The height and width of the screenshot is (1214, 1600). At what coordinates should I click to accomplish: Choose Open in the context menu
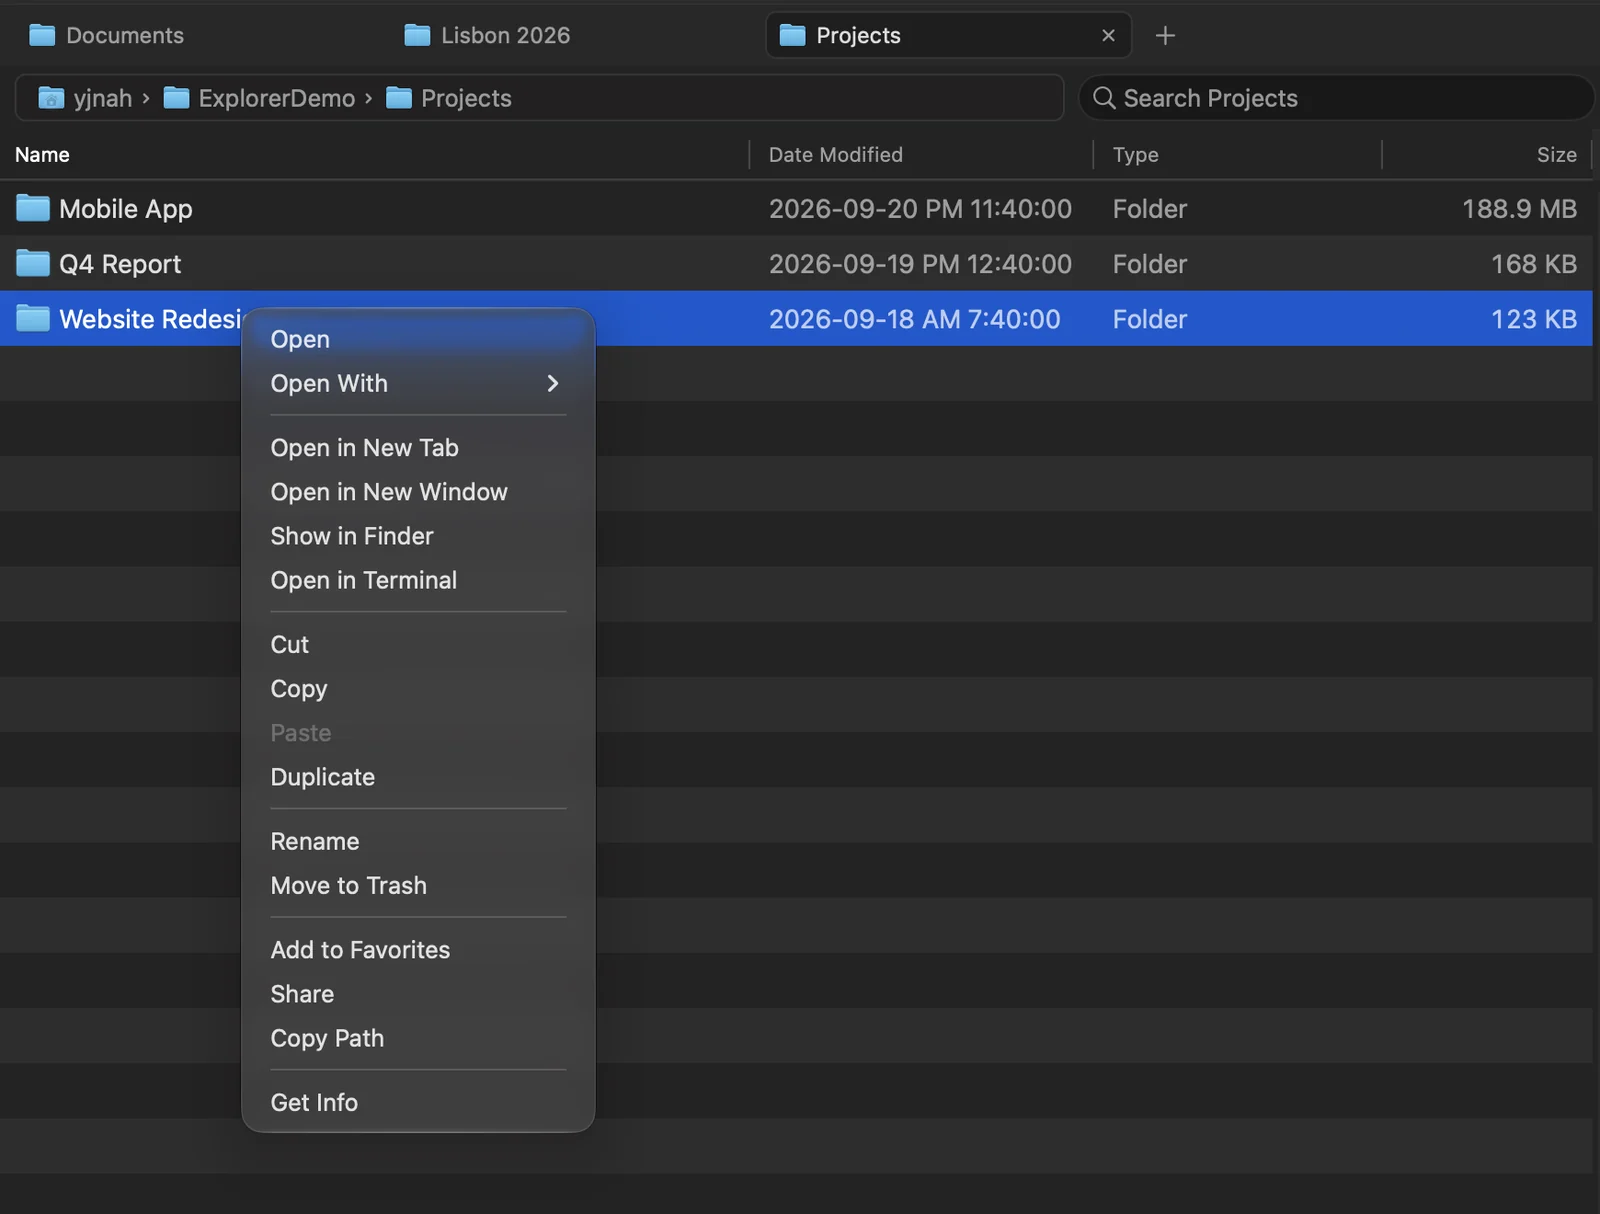coord(418,339)
